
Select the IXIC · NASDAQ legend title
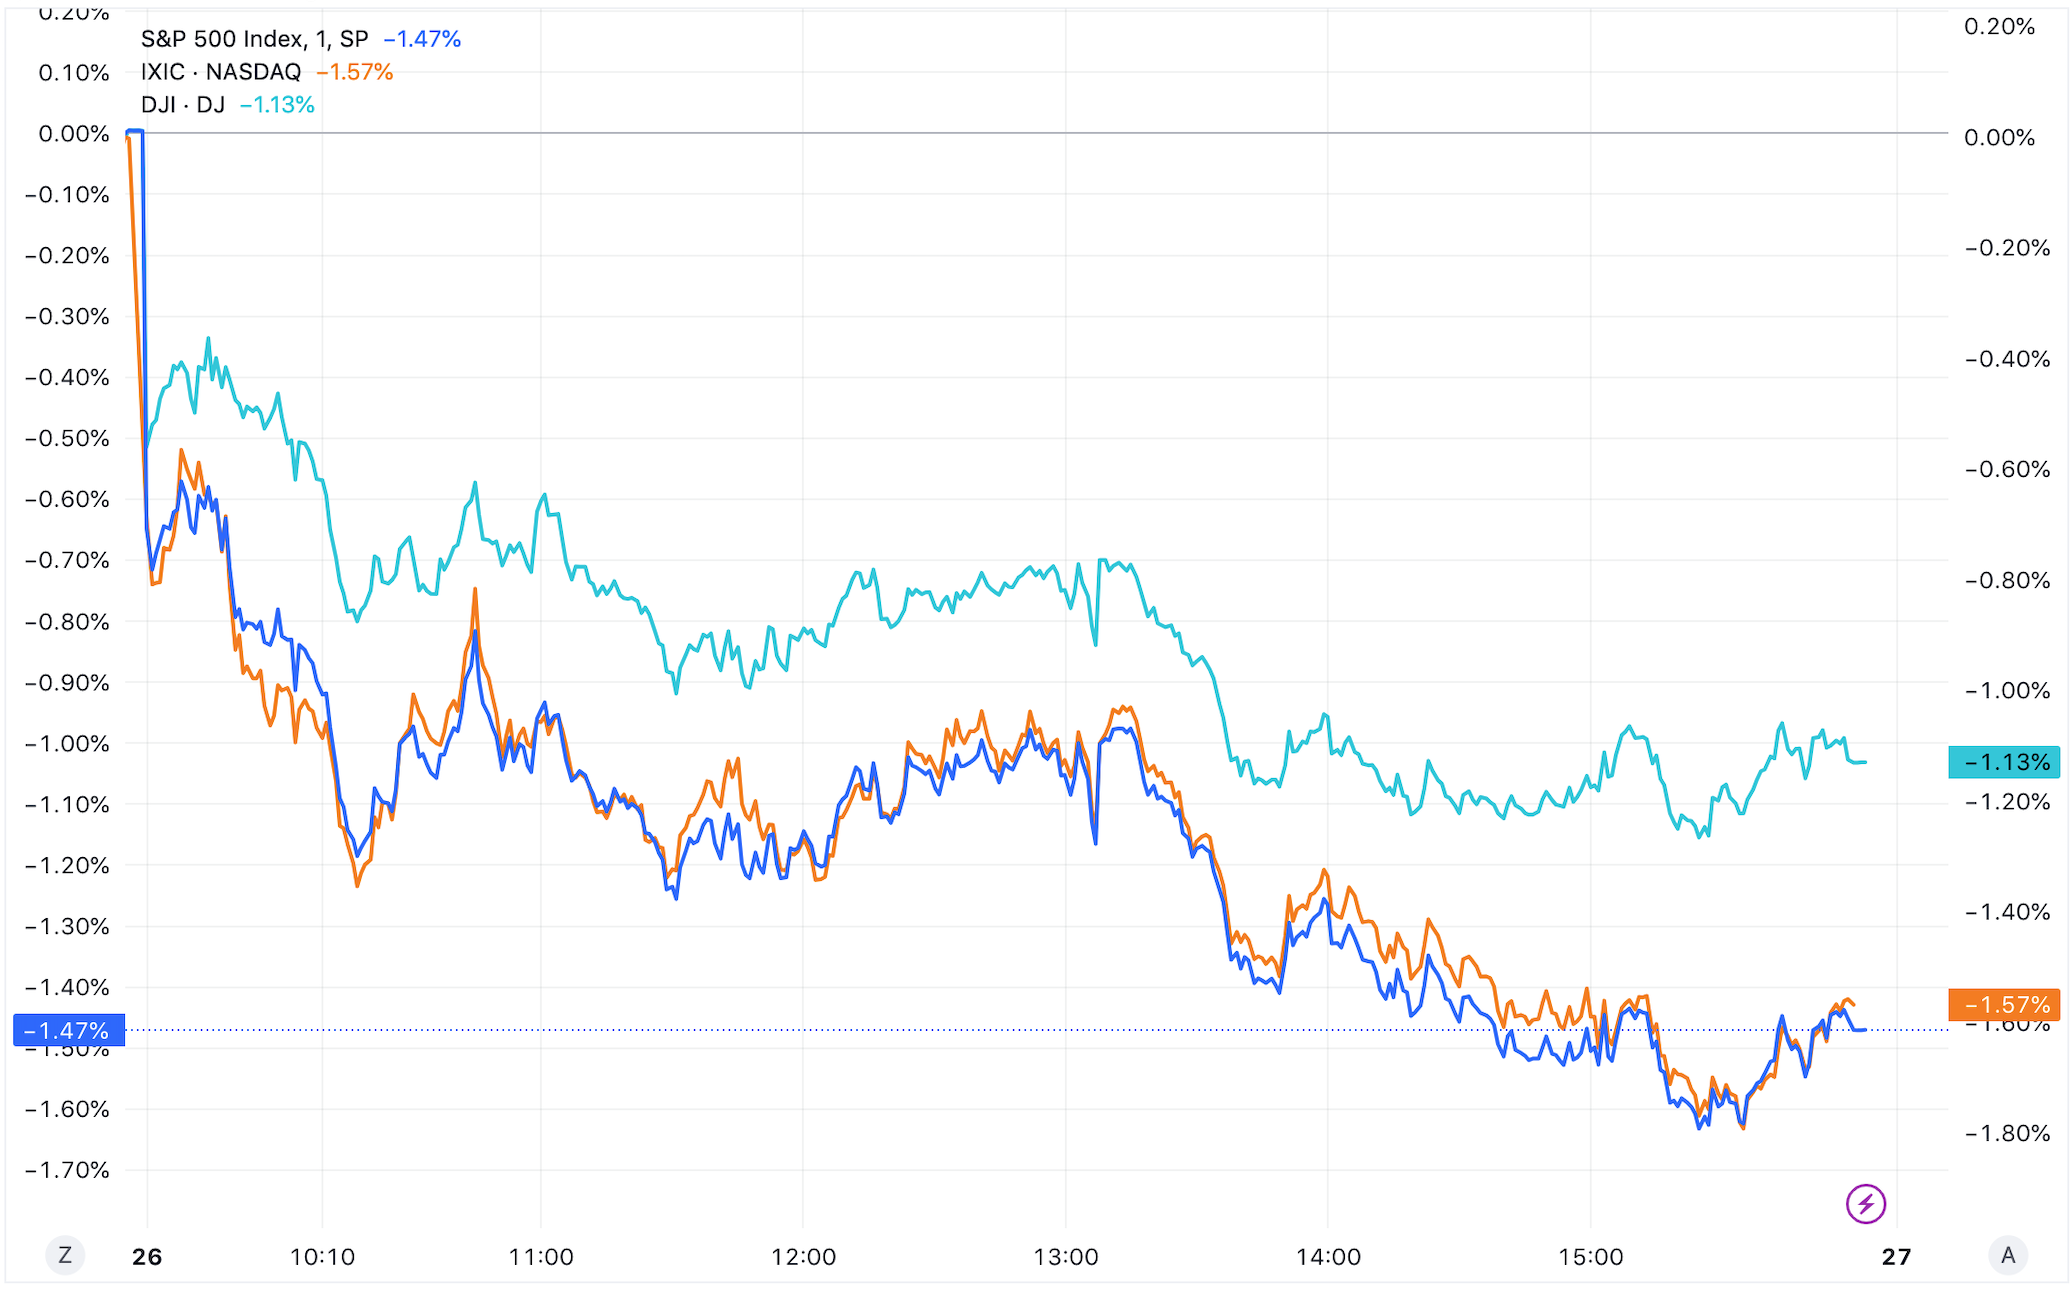pyautogui.click(x=221, y=72)
